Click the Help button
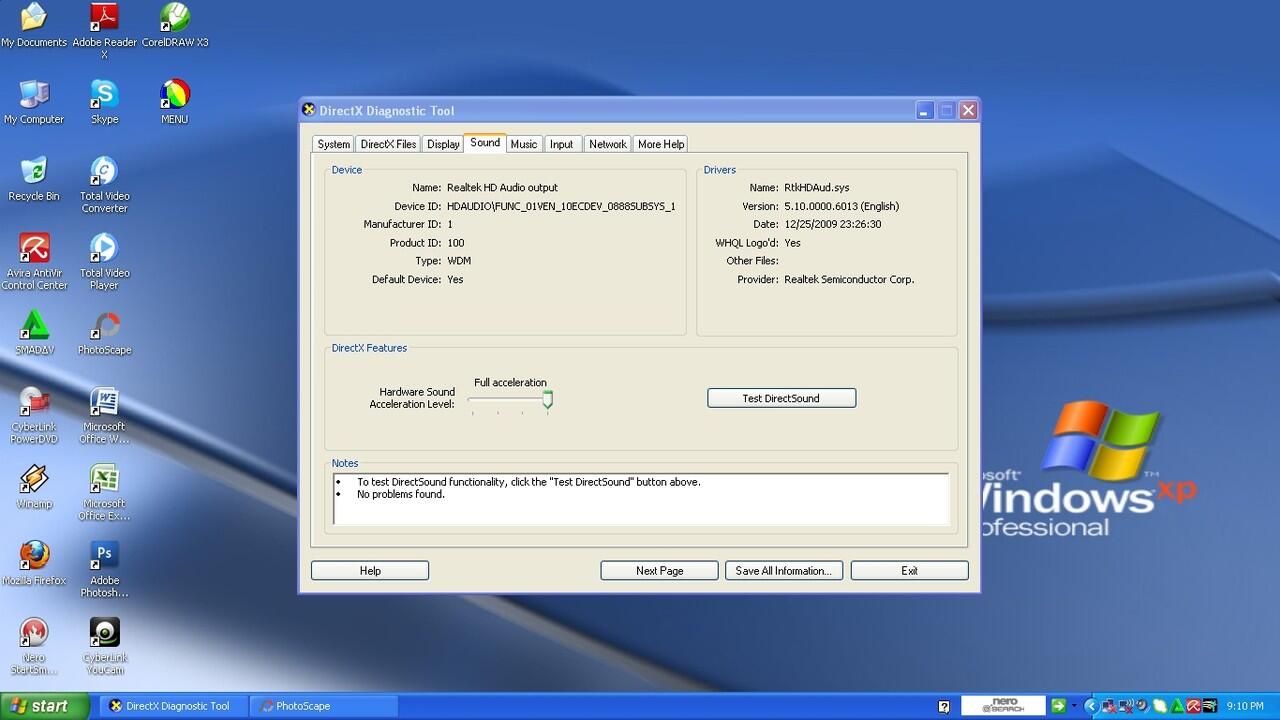 370,570
